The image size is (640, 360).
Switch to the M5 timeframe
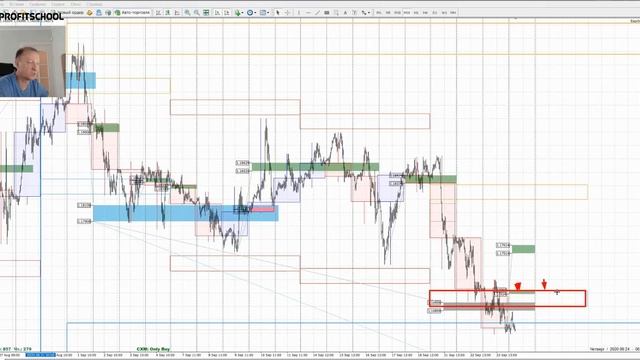(388, 13)
